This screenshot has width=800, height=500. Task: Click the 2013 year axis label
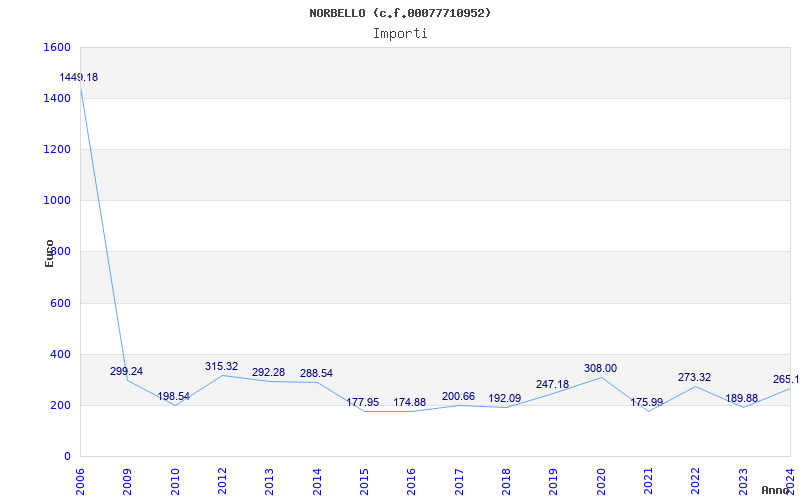[269, 482]
